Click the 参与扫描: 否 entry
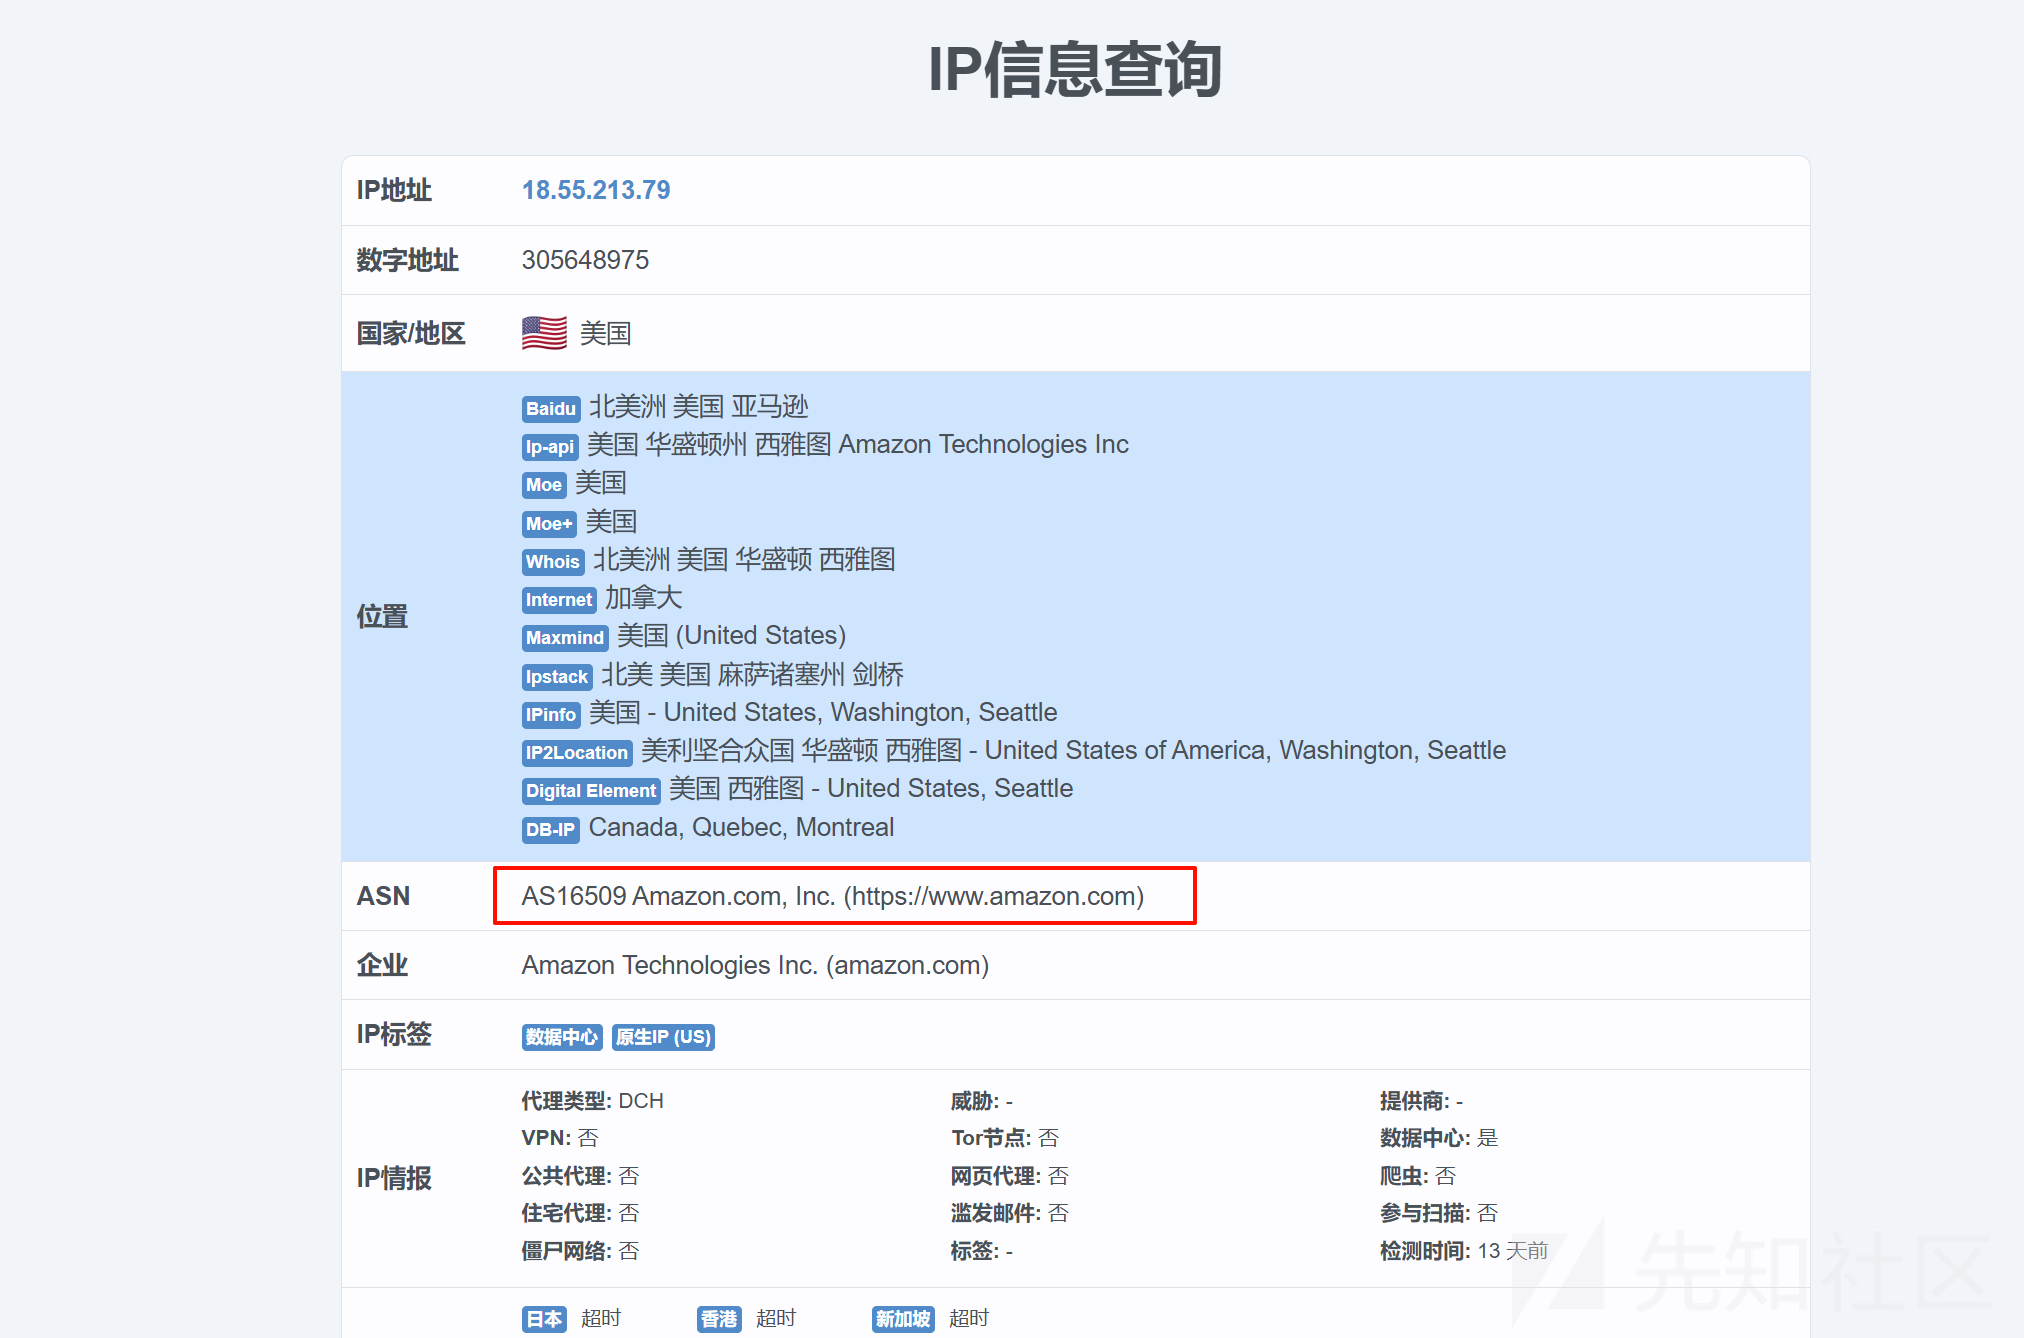The height and width of the screenshot is (1338, 2024). coord(1439,1213)
